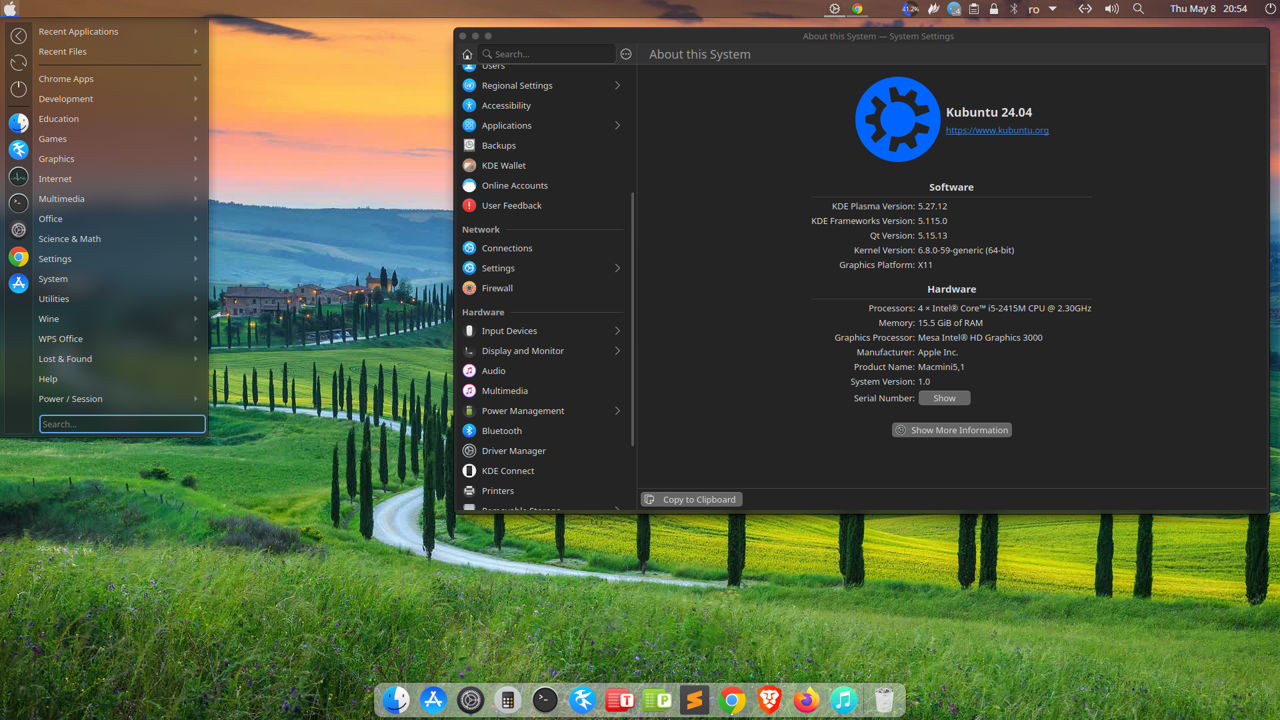
Task: Click the home icon in System Settings
Action: (x=467, y=54)
